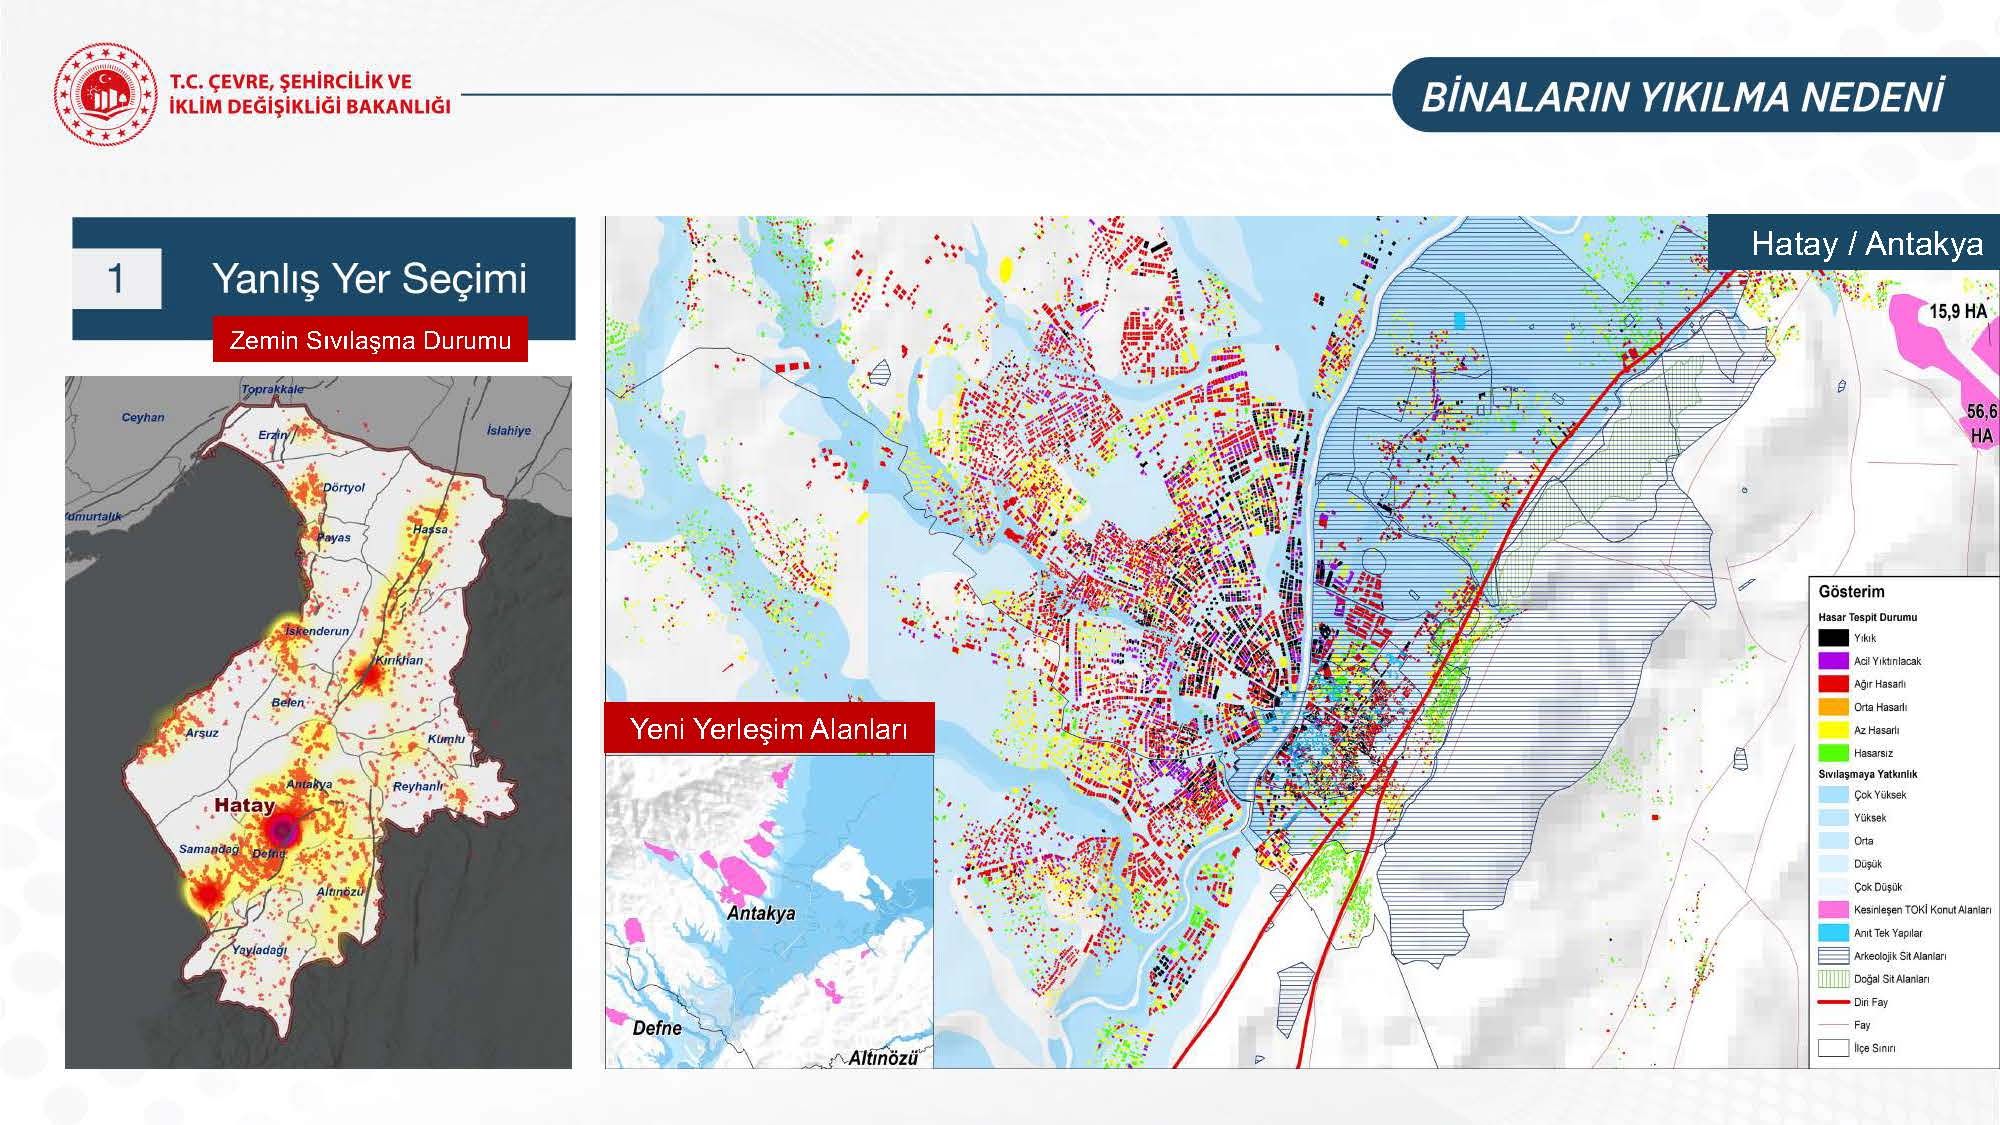The image size is (2000, 1125).
Task: Select the pink Kesinleşen TOKİ Konut symbol
Action: pyautogui.click(x=1833, y=910)
